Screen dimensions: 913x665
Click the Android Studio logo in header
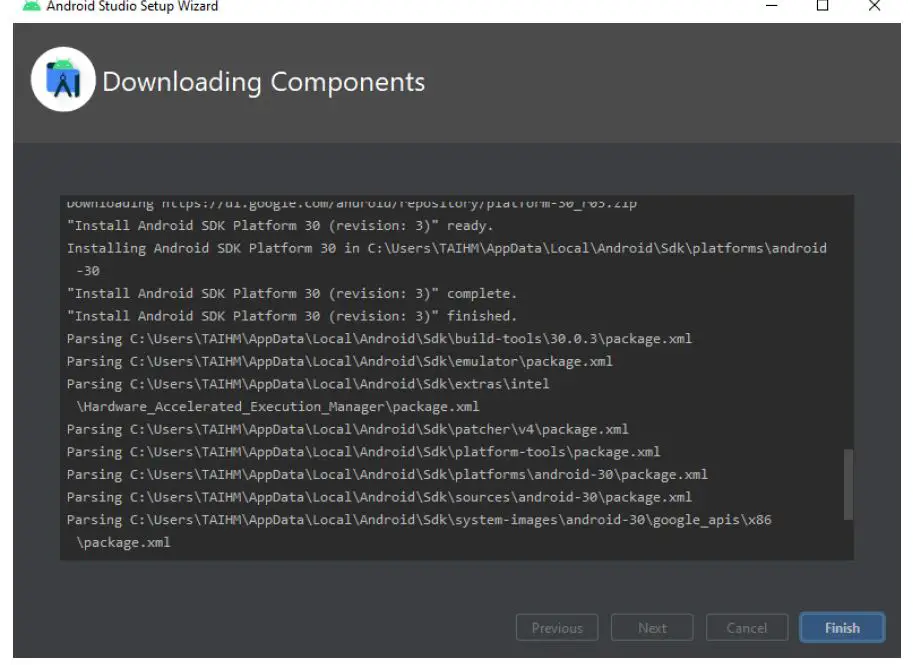(x=62, y=81)
